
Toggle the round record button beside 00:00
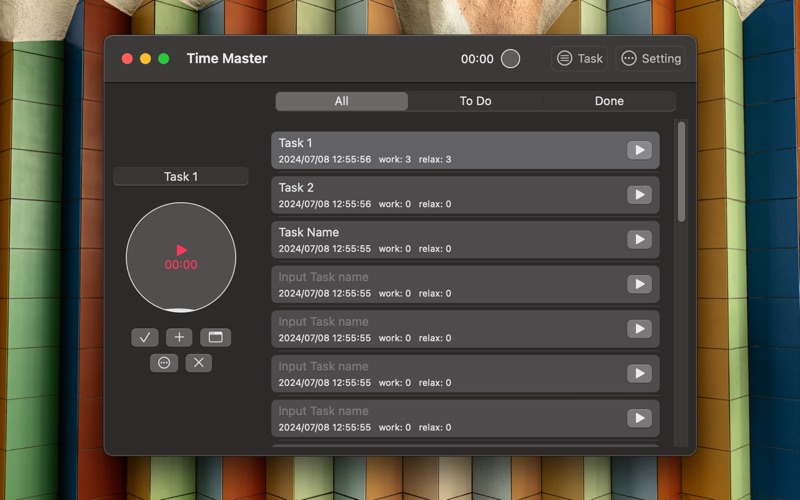click(x=510, y=59)
